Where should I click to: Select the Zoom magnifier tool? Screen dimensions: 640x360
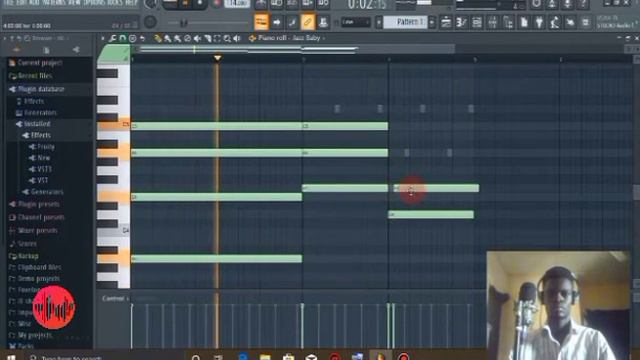click(227, 38)
